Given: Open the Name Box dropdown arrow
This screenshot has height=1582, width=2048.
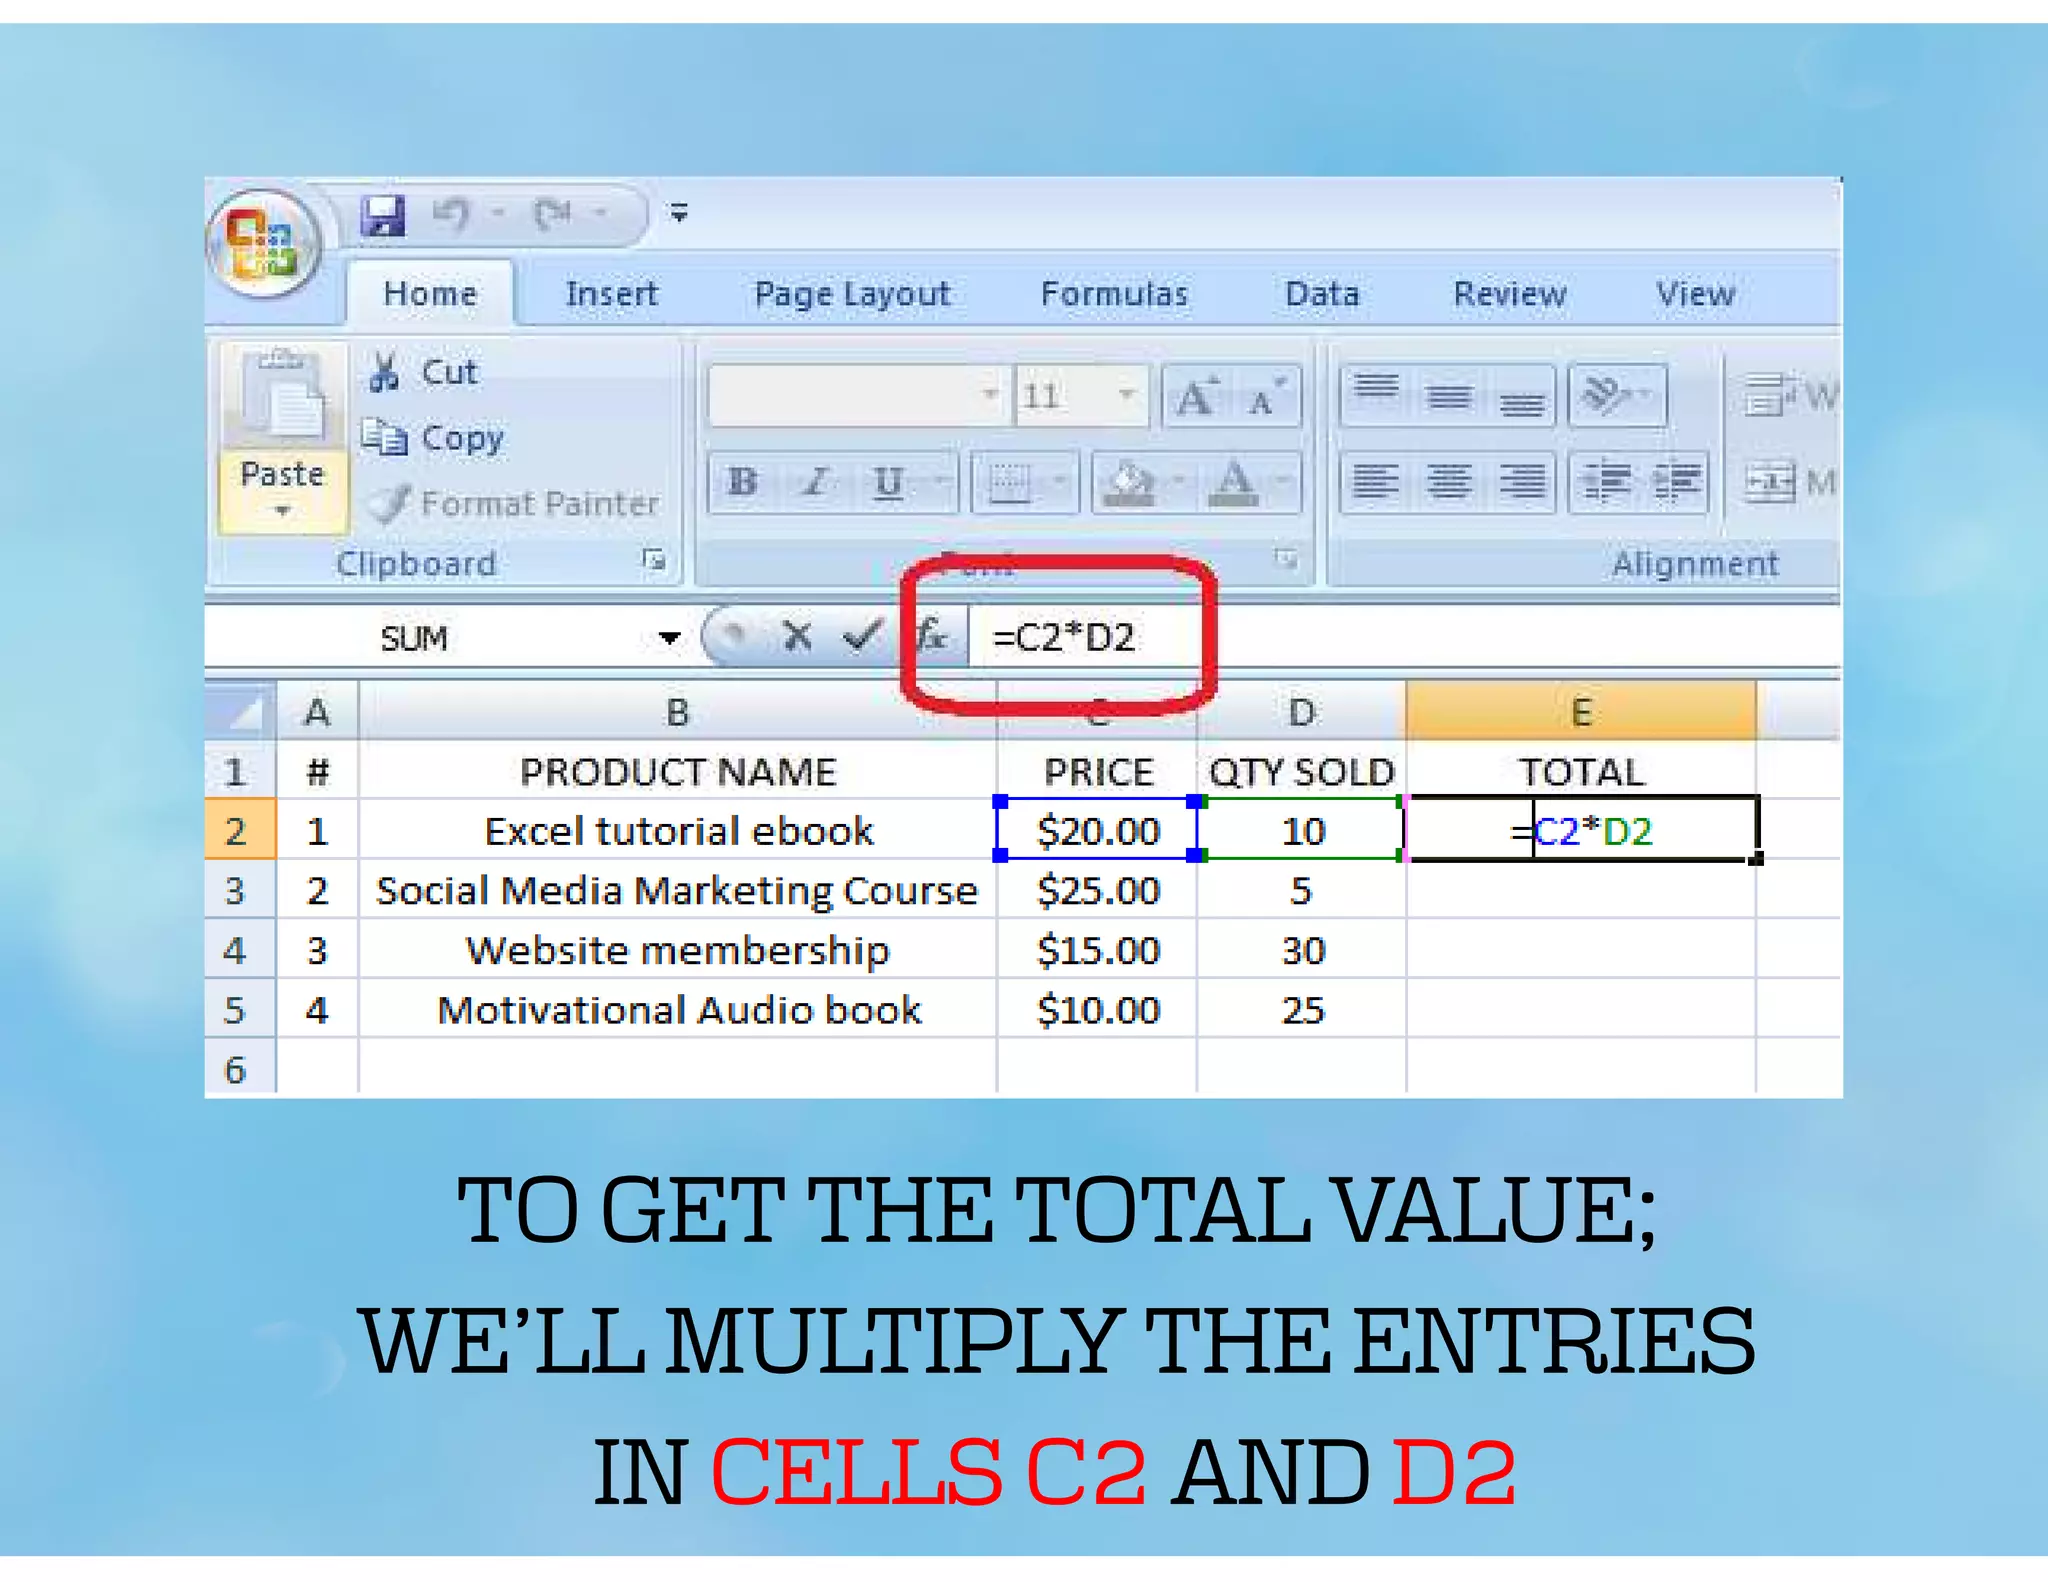Looking at the screenshot, I should click(x=669, y=638).
